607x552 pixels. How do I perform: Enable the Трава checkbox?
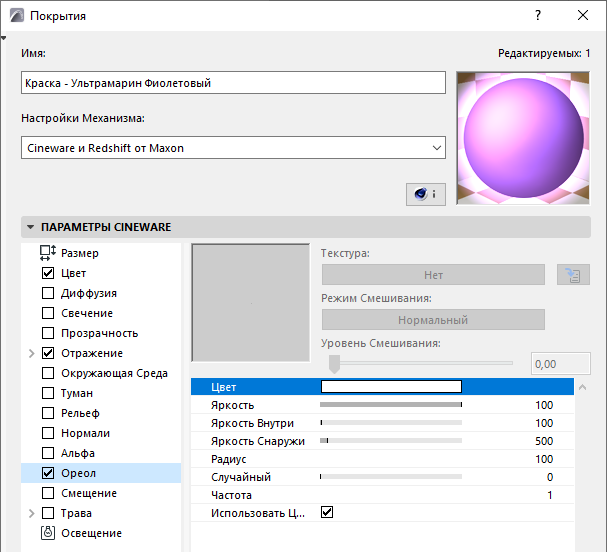coord(48,513)
